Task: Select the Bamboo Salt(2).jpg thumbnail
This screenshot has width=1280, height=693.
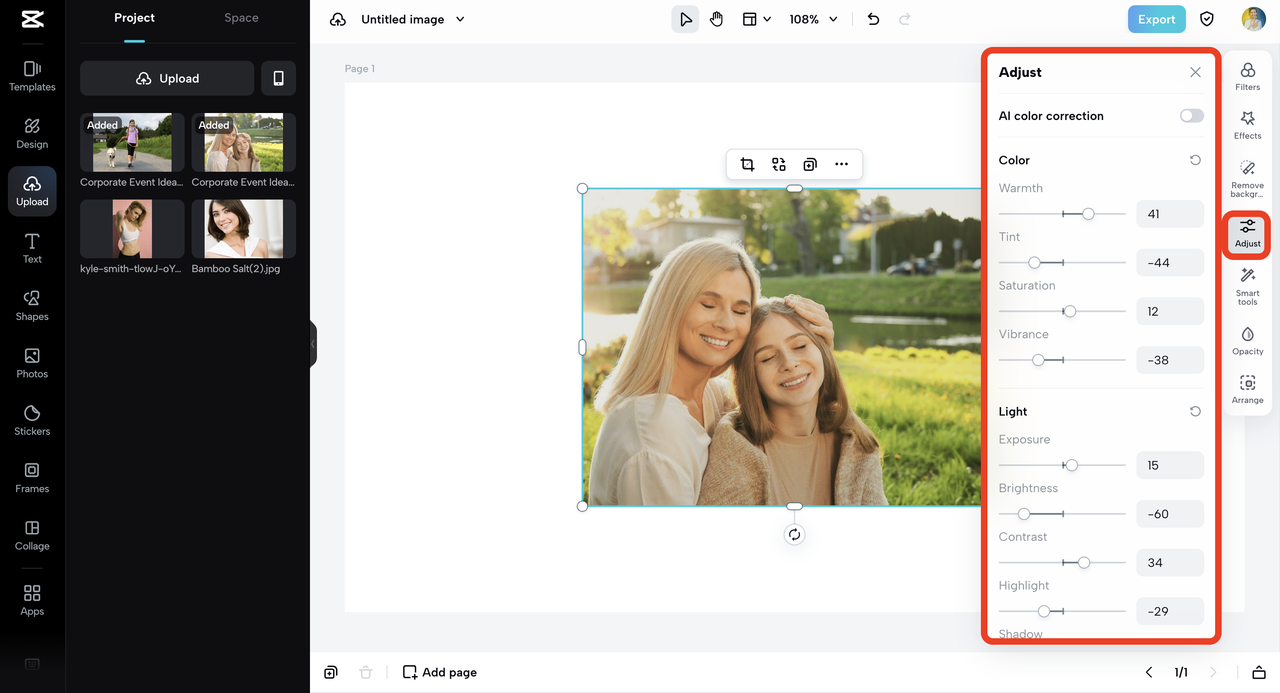Action: point(244,229)
